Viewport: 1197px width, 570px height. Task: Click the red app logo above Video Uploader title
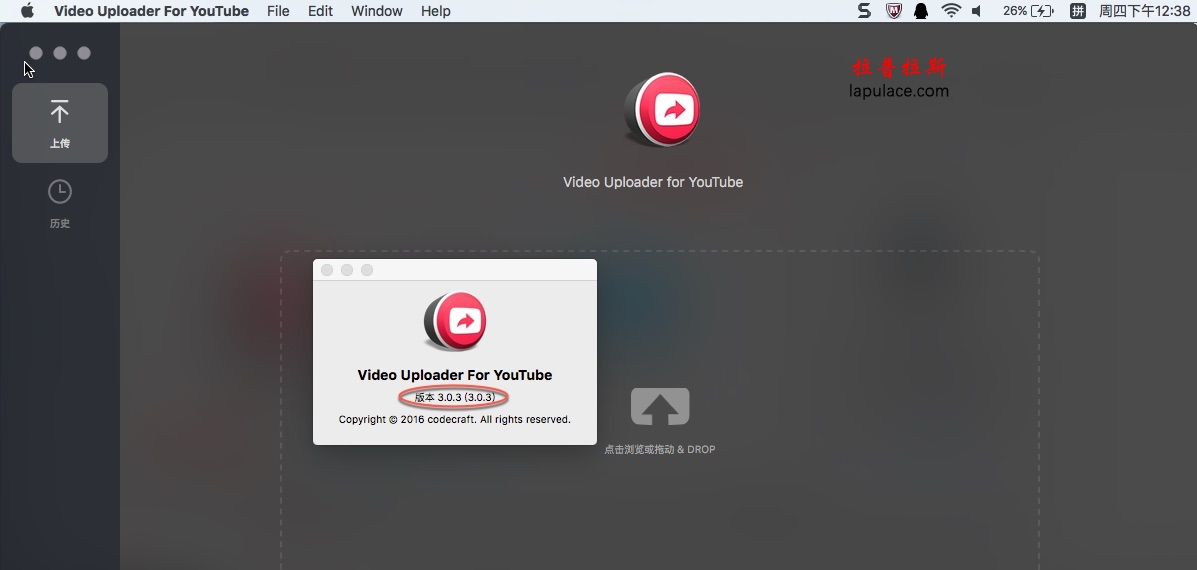click(x=661, y=110)
